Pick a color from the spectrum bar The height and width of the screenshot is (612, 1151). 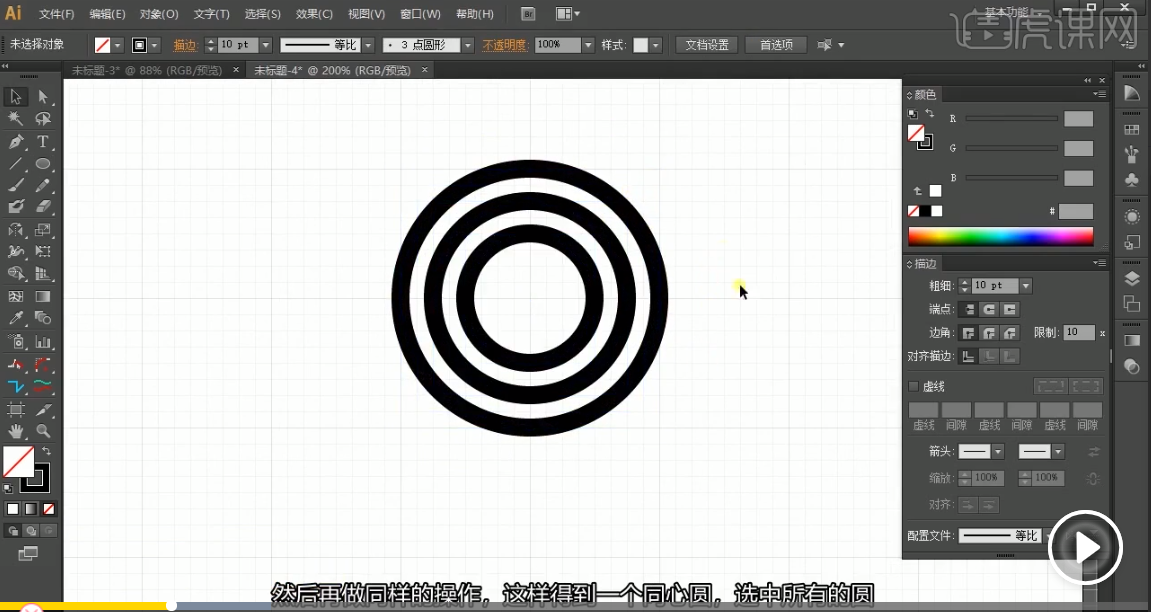pyautogui.click(x=1000, y=237)
